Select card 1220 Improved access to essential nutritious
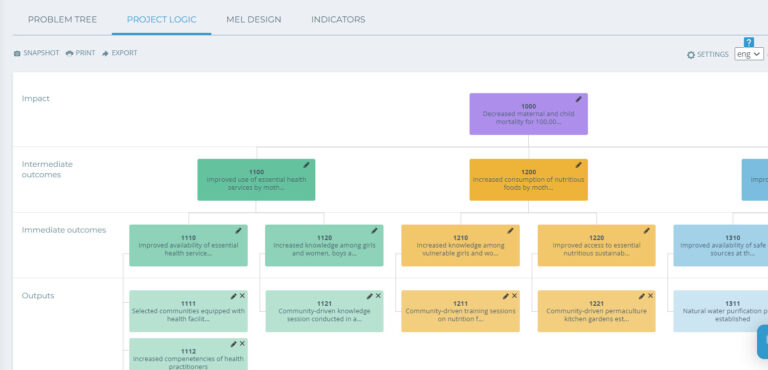The image size is (768, 370). click(597, 245)
